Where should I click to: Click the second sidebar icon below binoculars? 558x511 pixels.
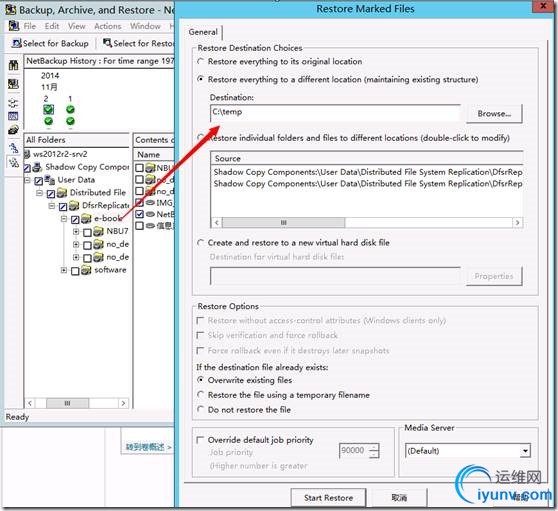click(13, 84)
